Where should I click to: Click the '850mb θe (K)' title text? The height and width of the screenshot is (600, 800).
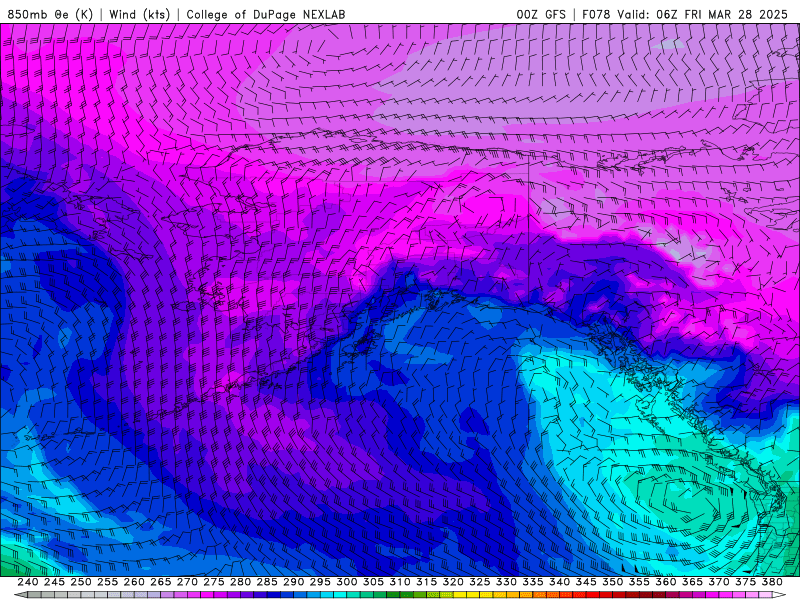click(50, 14)
